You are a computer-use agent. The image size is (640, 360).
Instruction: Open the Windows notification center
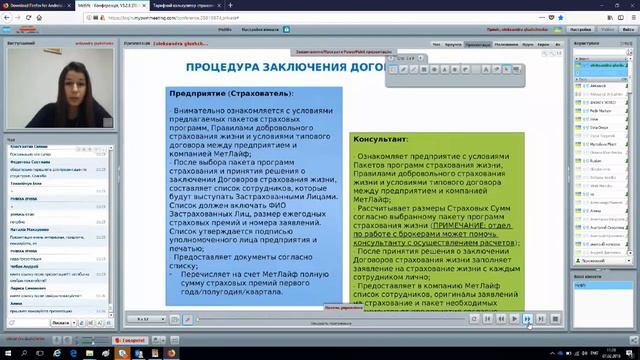[x=629, y=353]
